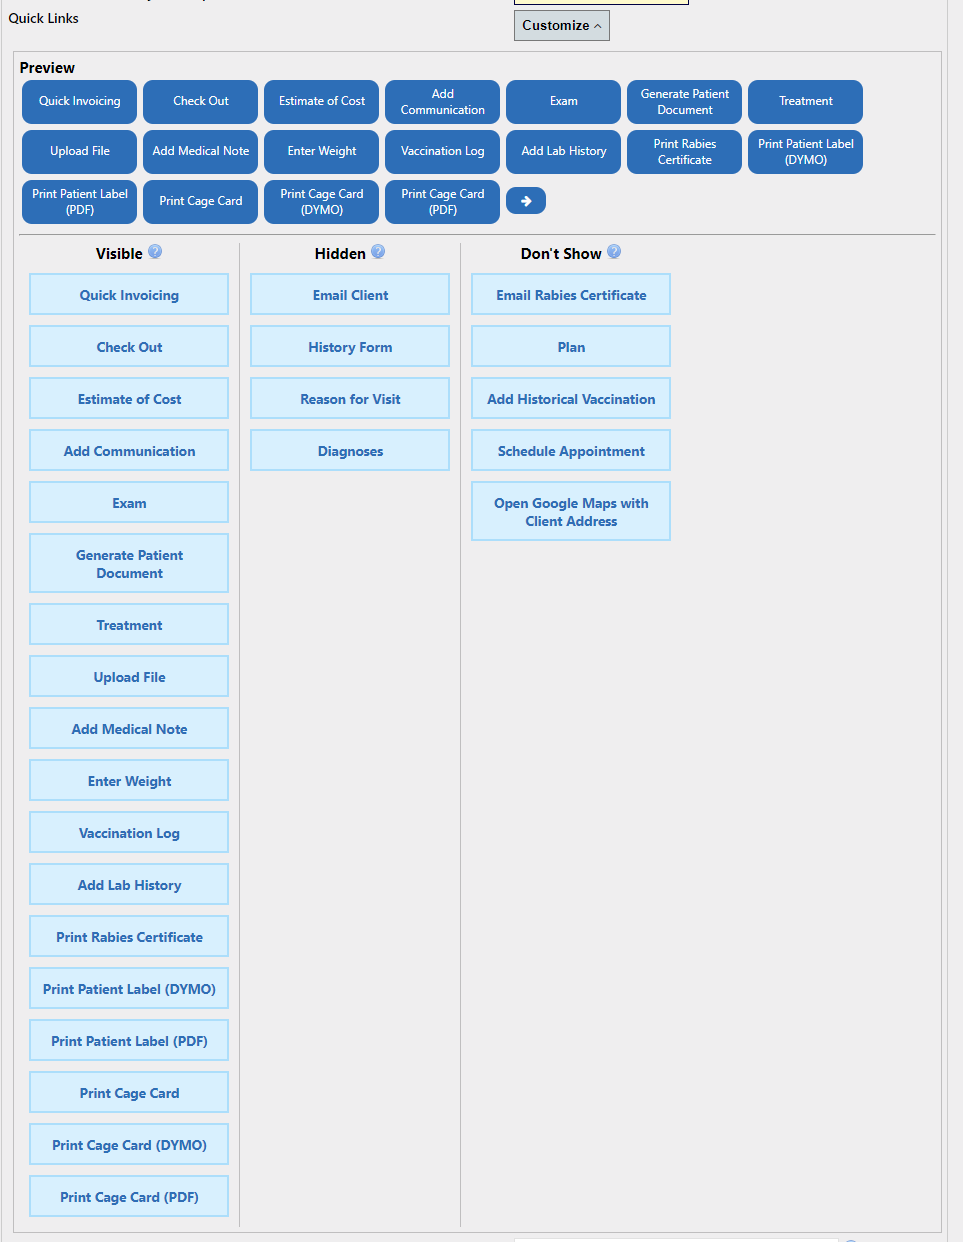963x1242 pixels.
Task: Select Diagnoses in Hidden list
Action: click(x=350, y=451)
